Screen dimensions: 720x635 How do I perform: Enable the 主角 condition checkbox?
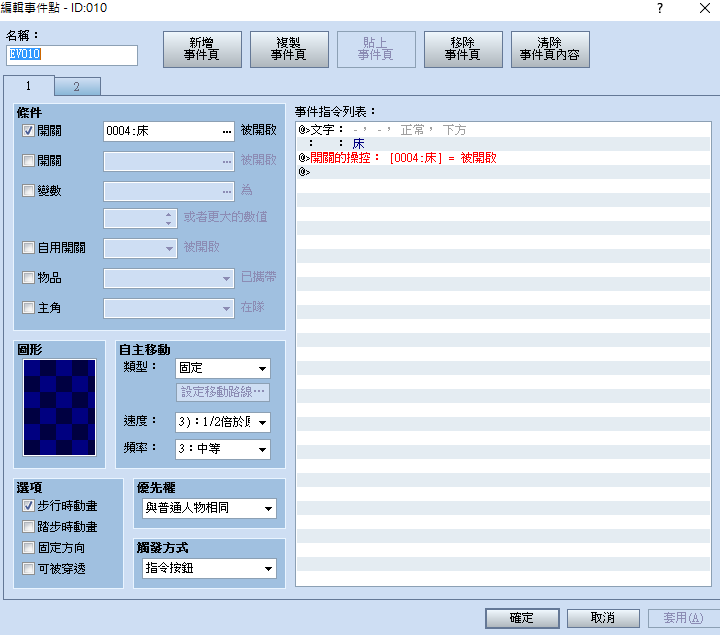click(x=28, y=308)
